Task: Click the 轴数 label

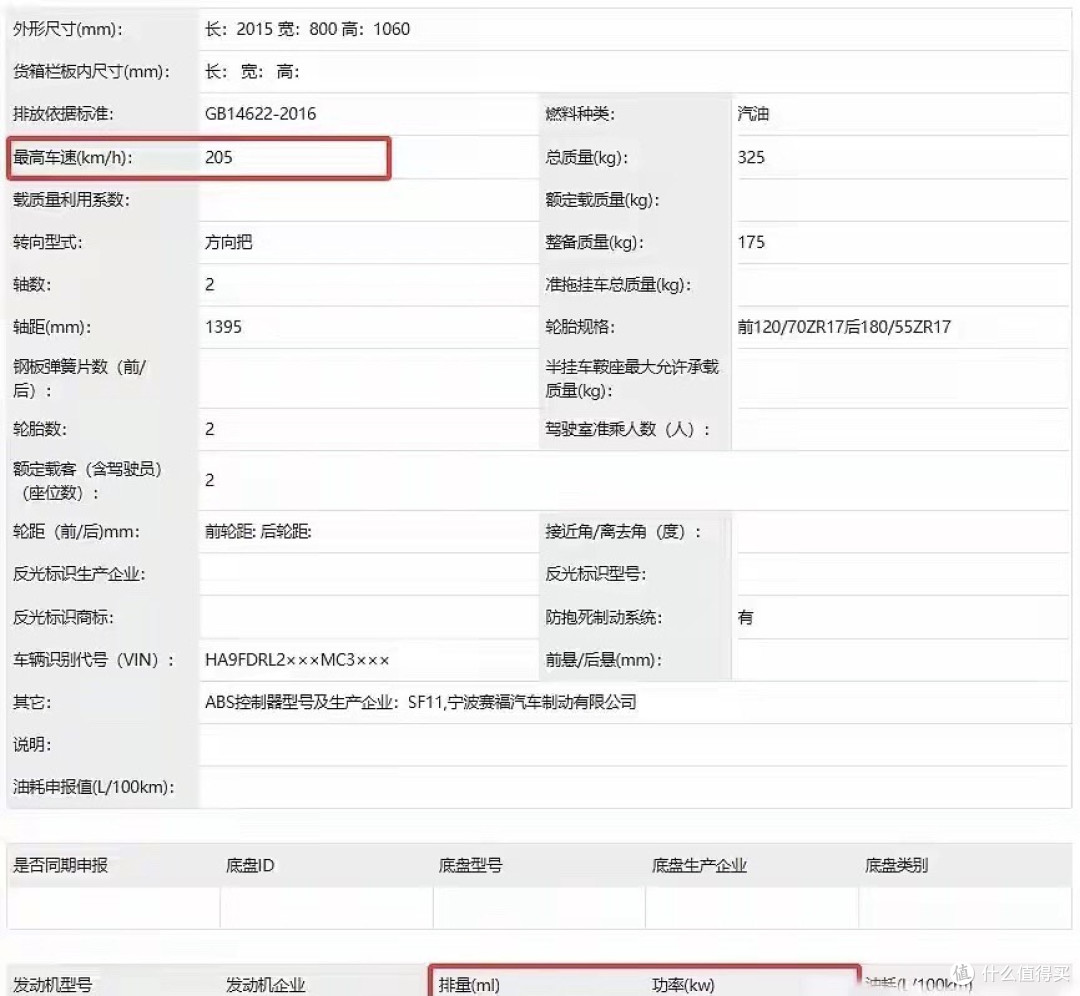Action: [x=32, y=284]
